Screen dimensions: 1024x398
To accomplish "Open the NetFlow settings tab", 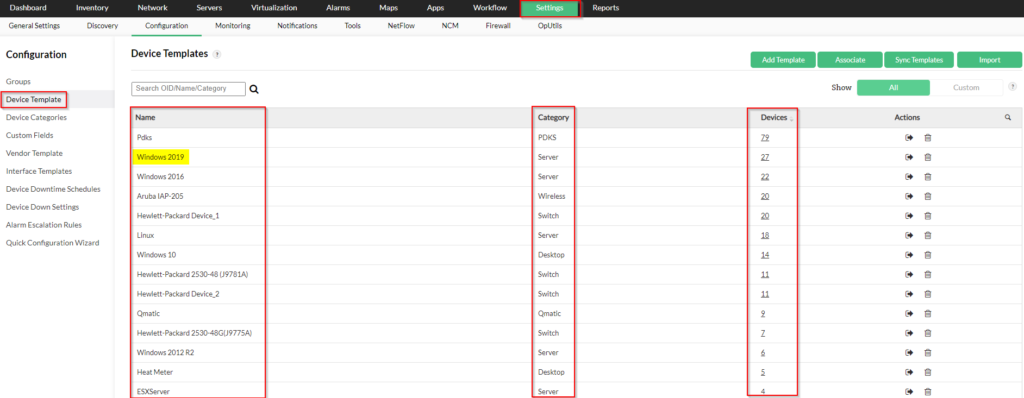I will point(401,26).
